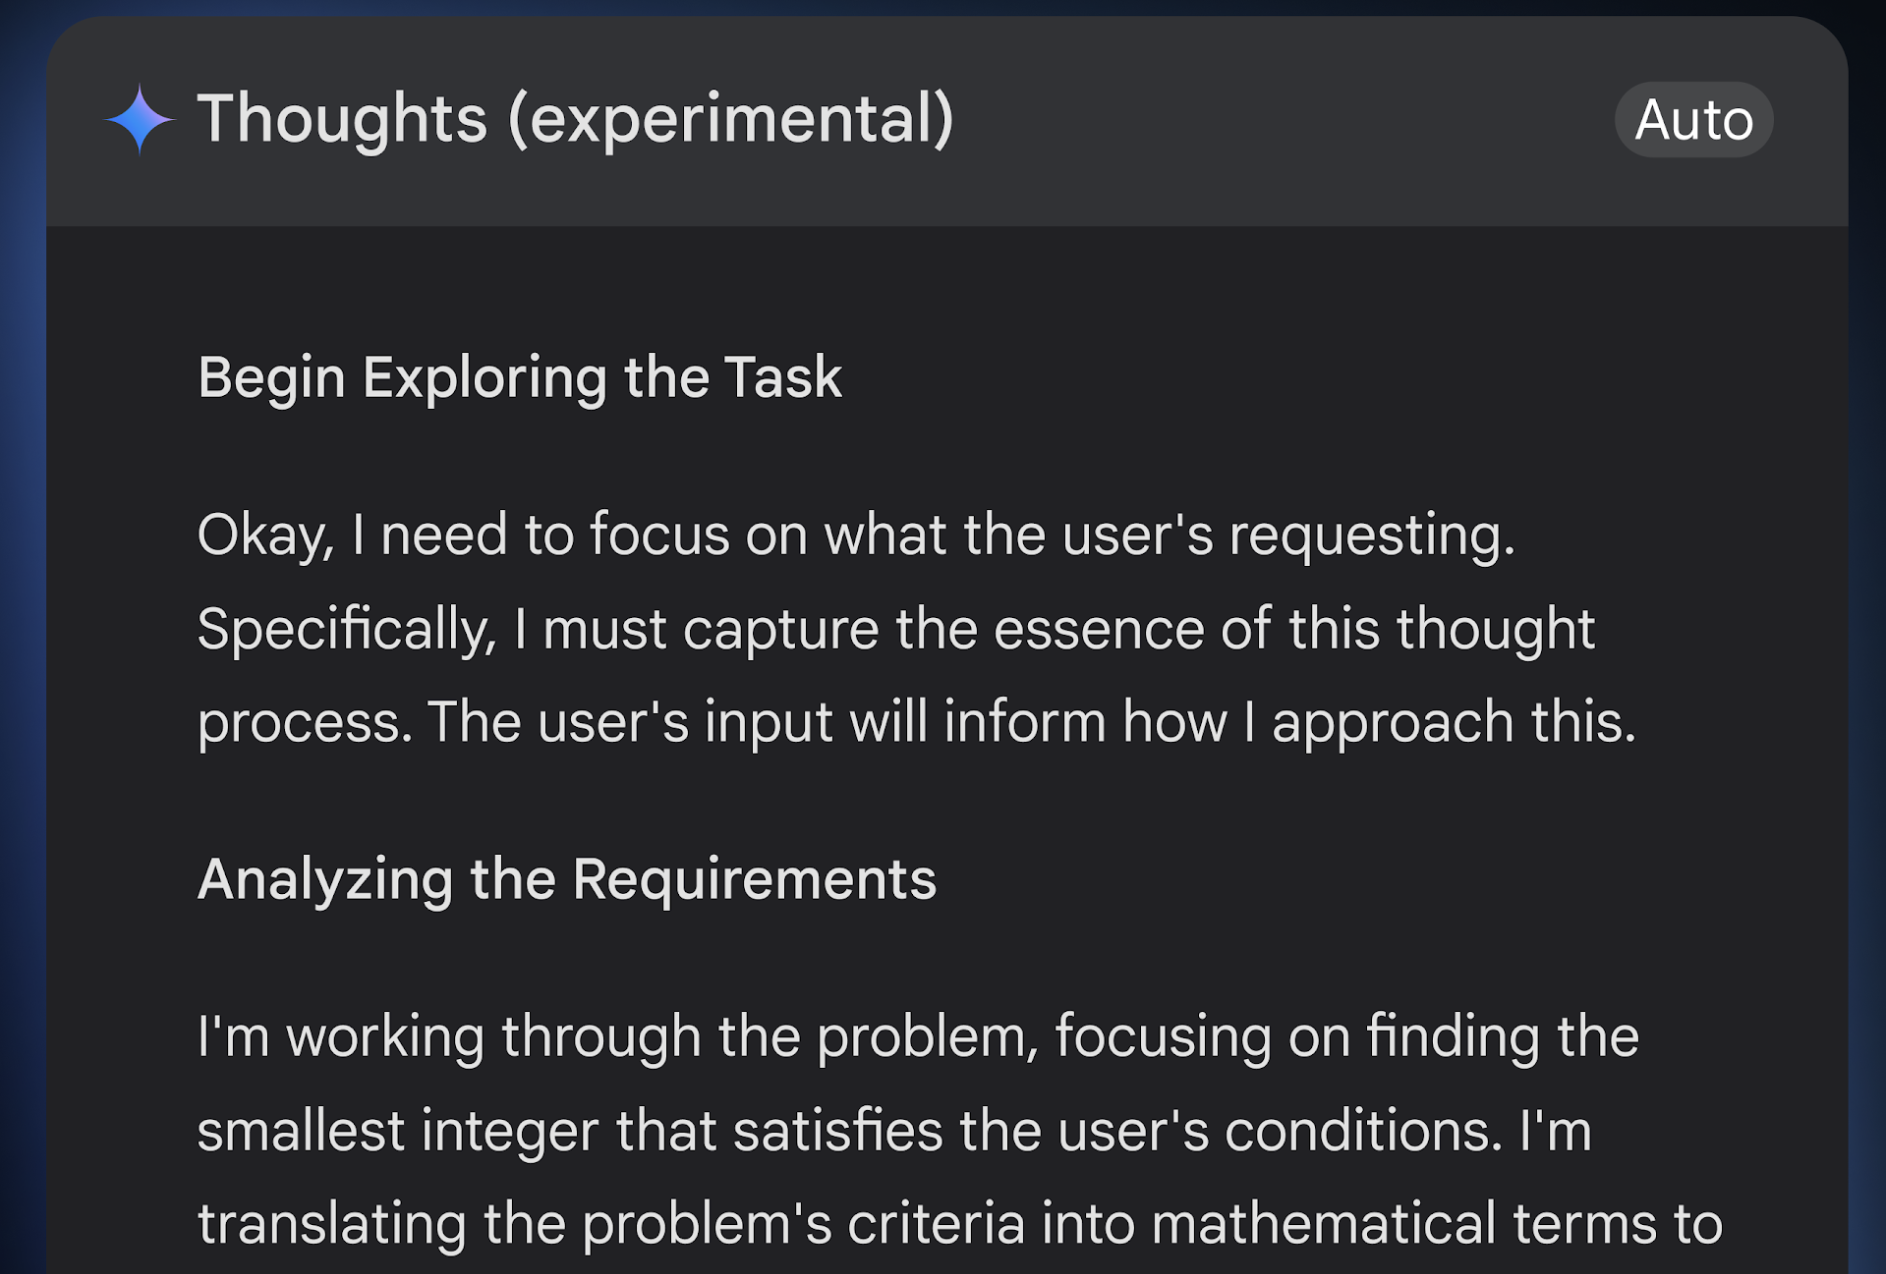Viewport: 1886px width, 1274px height.
Task: Click the line starting 'process. The user's input'
Action: click(916, 721)
